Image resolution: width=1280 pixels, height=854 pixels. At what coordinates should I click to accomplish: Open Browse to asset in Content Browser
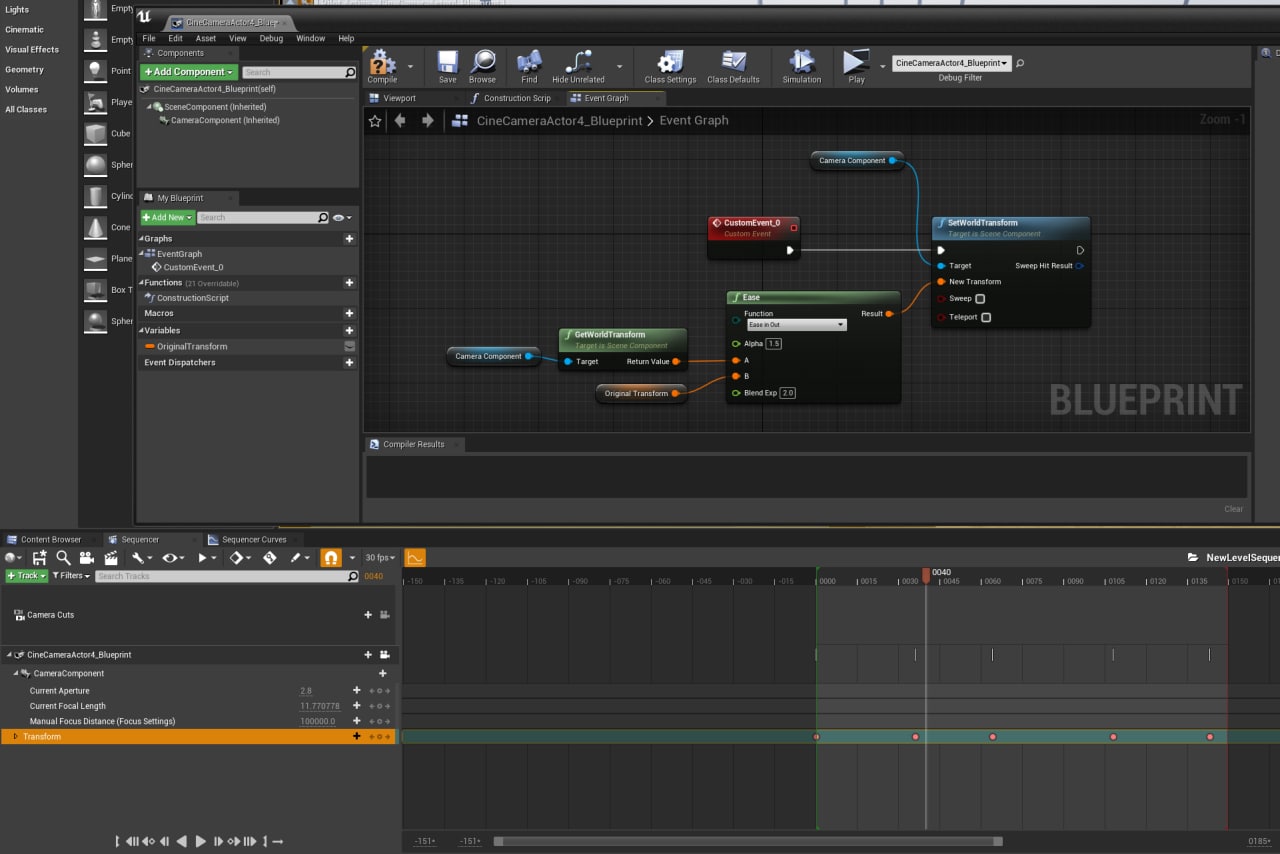coord(482,67)
